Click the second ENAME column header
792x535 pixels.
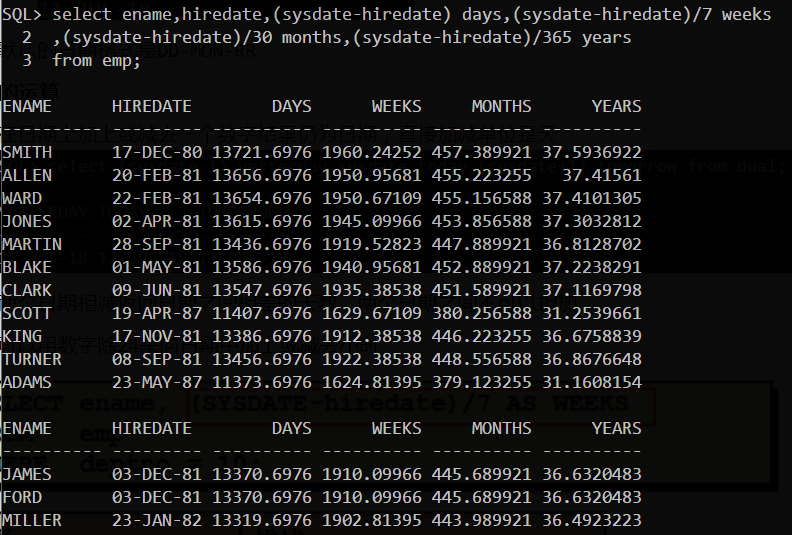point(27,428)
